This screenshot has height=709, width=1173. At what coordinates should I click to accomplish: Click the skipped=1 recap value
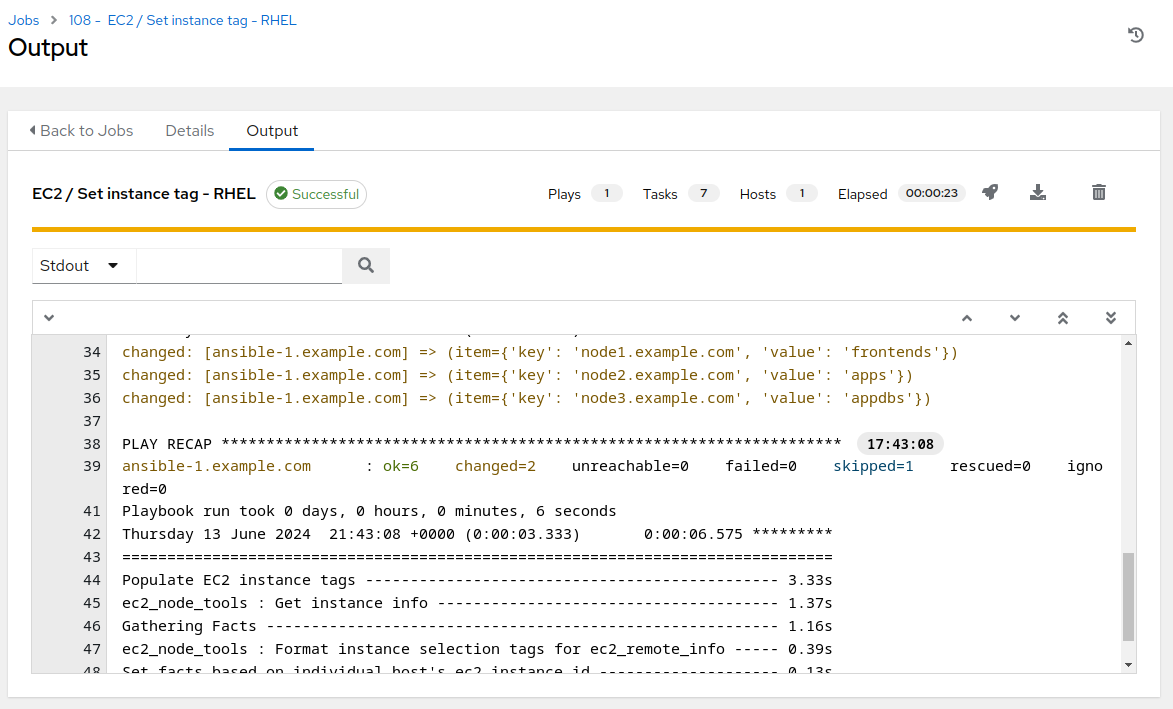pos(873,467)
